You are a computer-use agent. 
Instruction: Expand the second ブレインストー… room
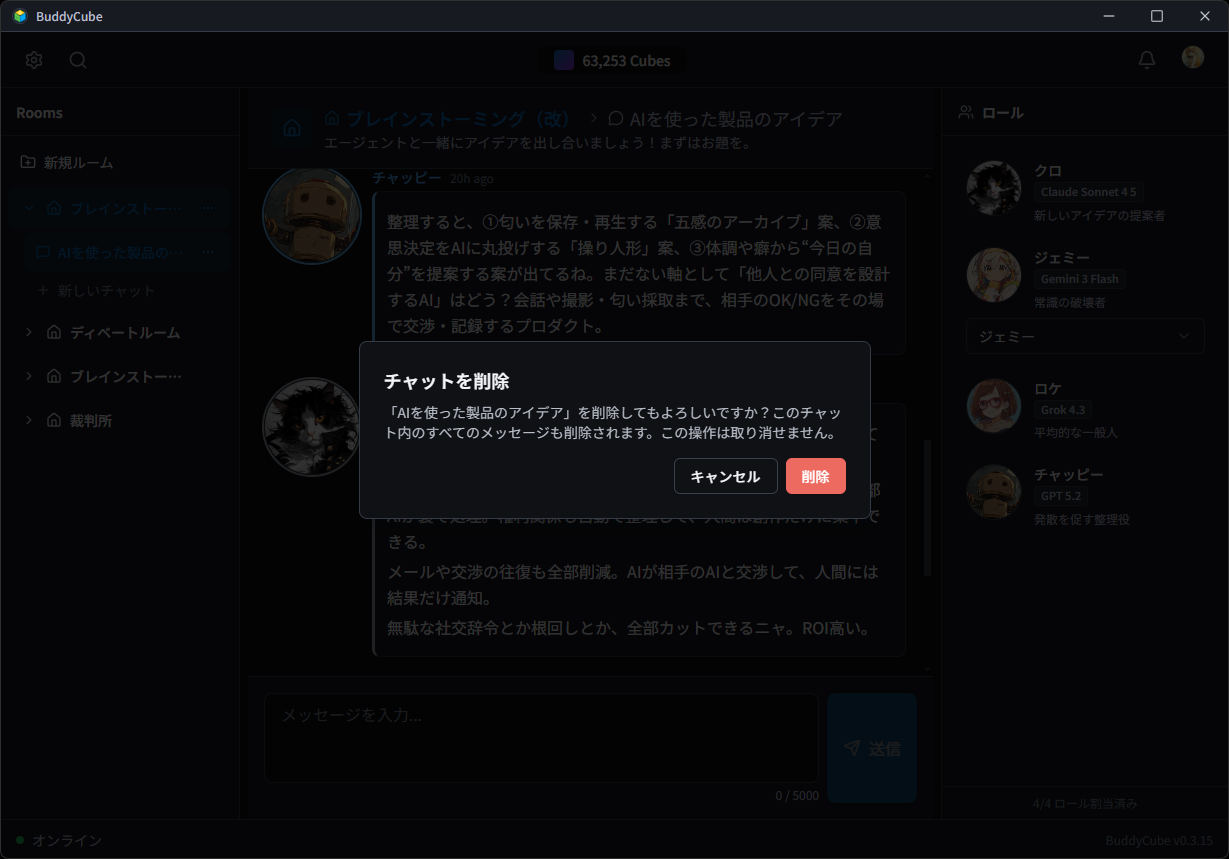[x=28, y=376]
